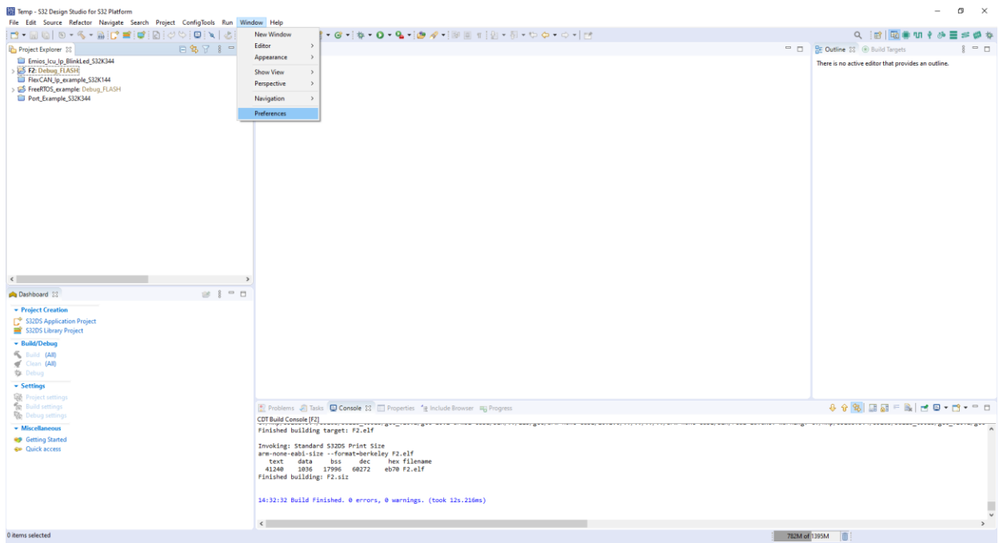Click the Project Explorer horizontal scrollbar
This screenshot has height=543, width=999.
[82, 279]
